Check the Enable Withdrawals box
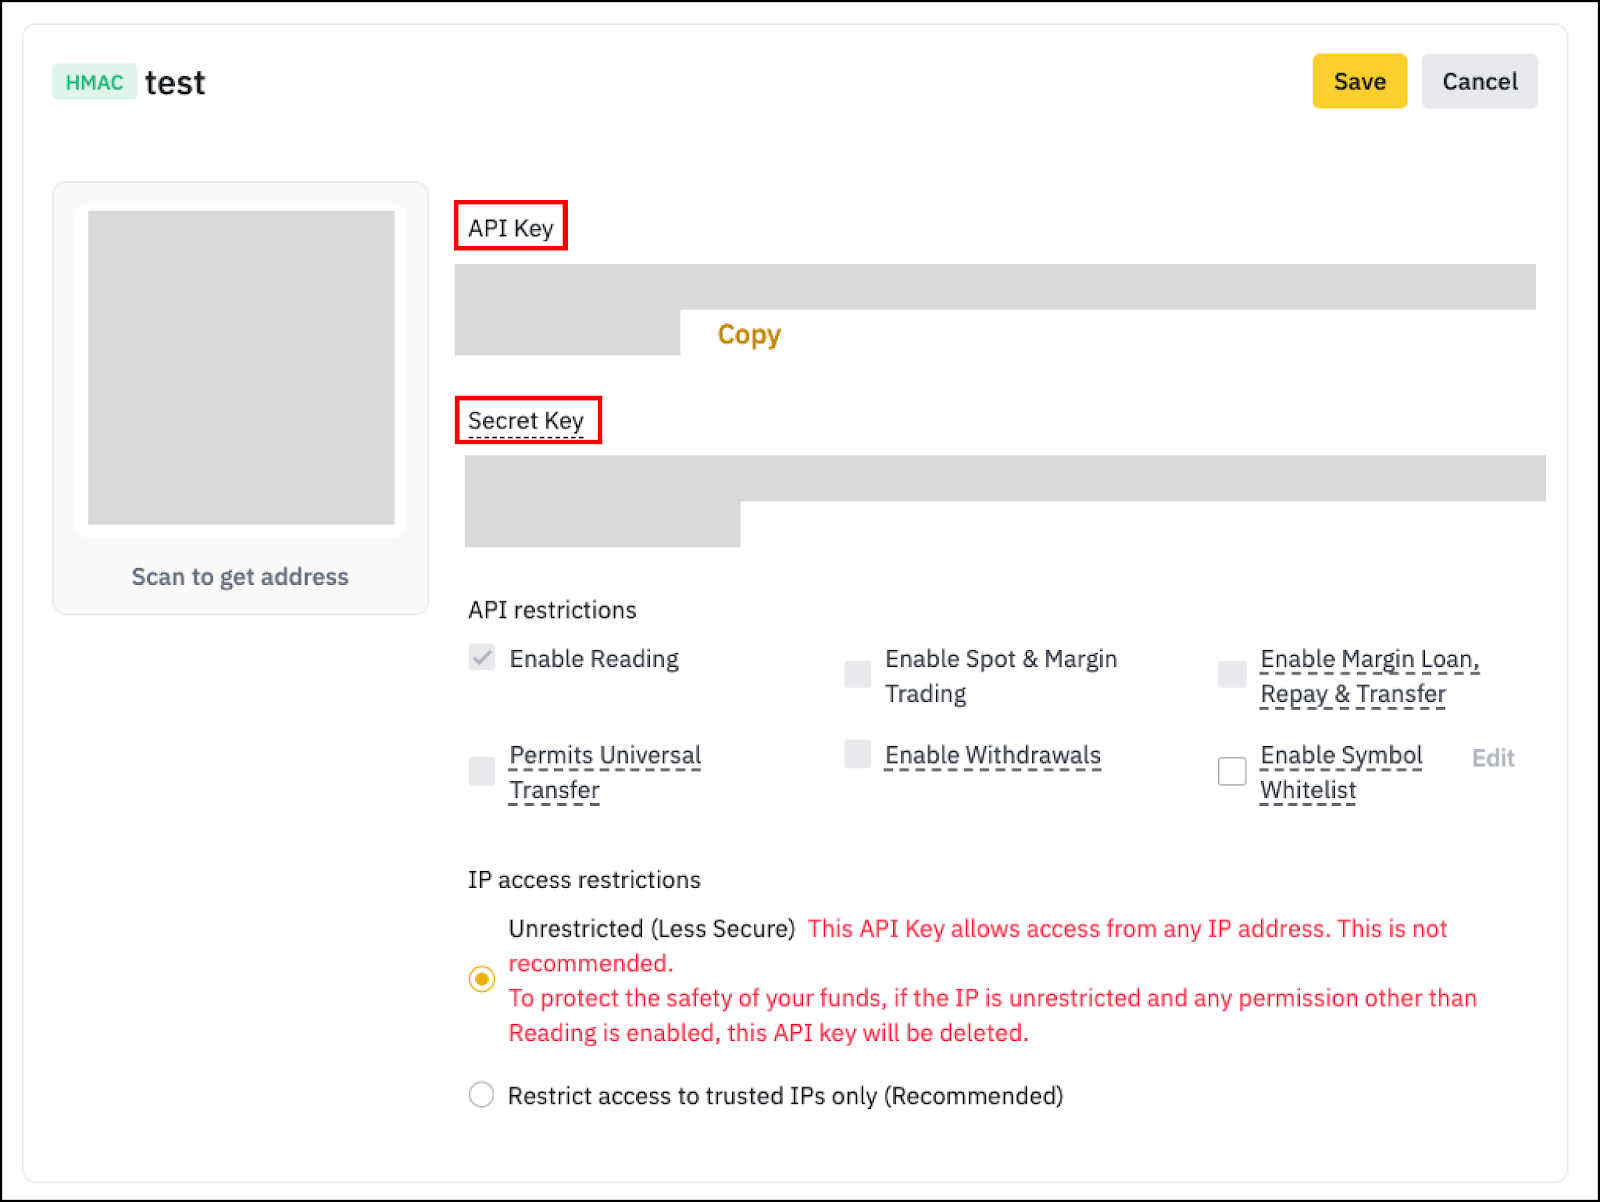 tap(857, 754)
